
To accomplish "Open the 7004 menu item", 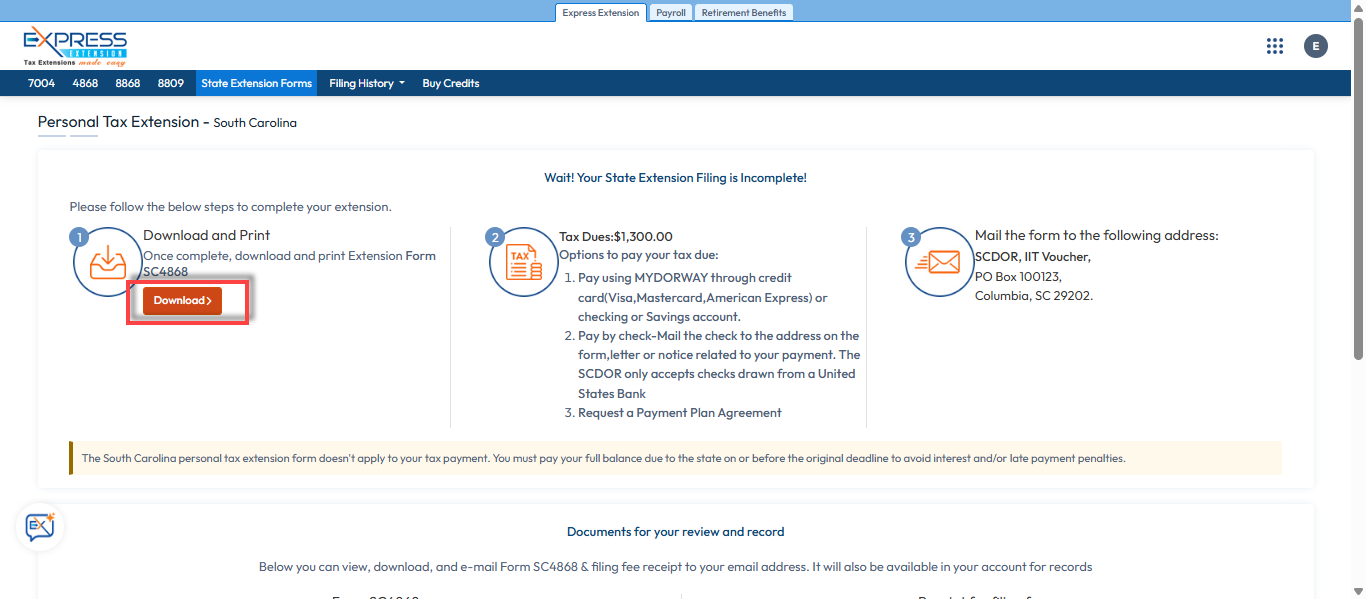I will point(41,83).
